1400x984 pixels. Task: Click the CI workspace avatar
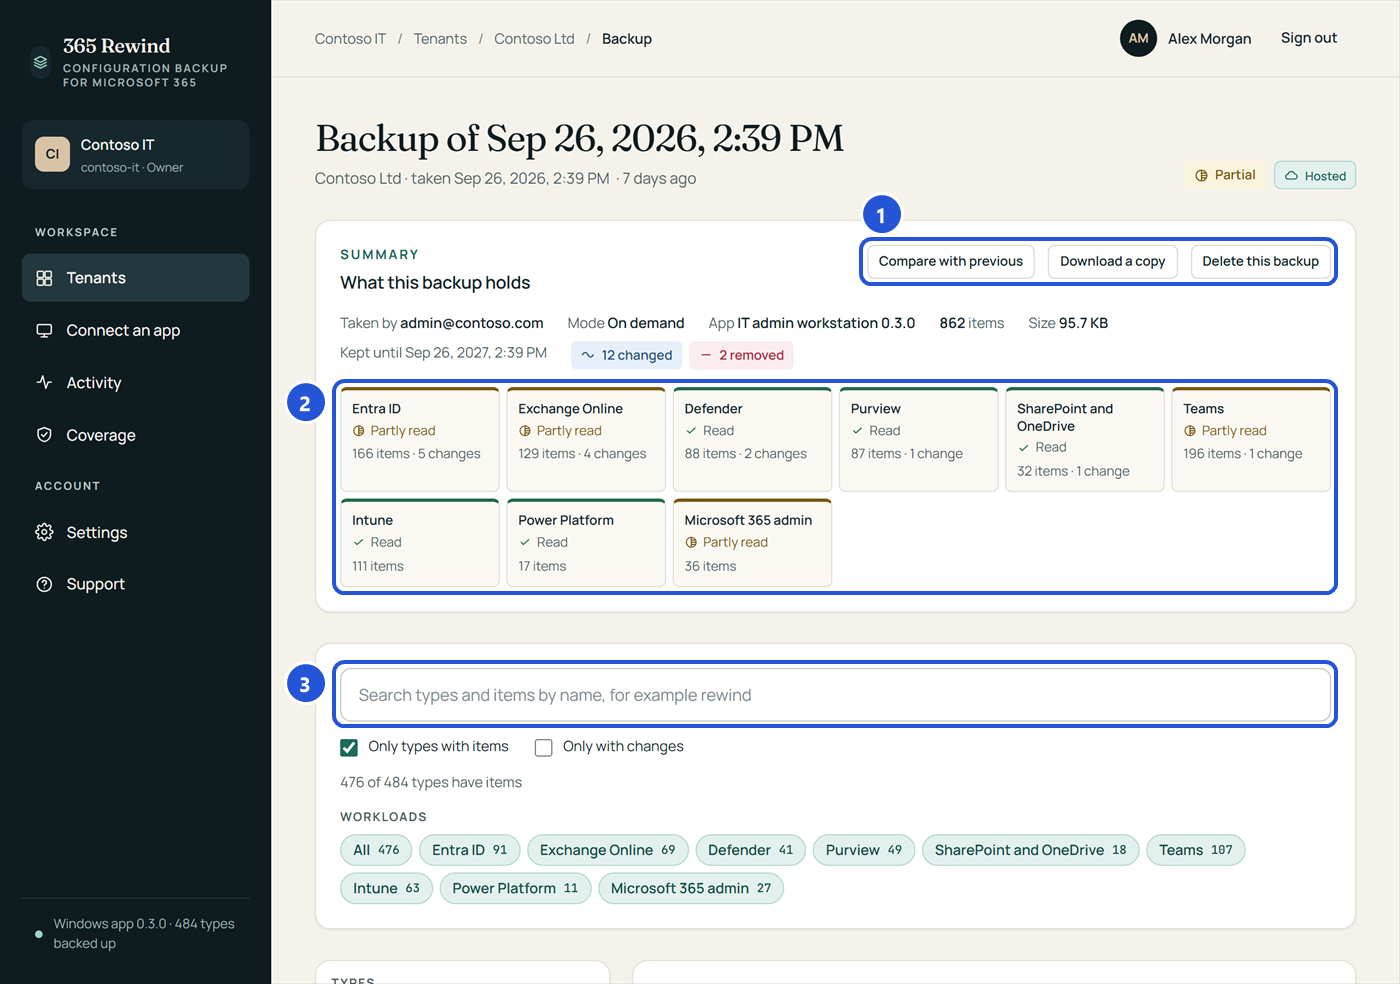coord(52,154)
